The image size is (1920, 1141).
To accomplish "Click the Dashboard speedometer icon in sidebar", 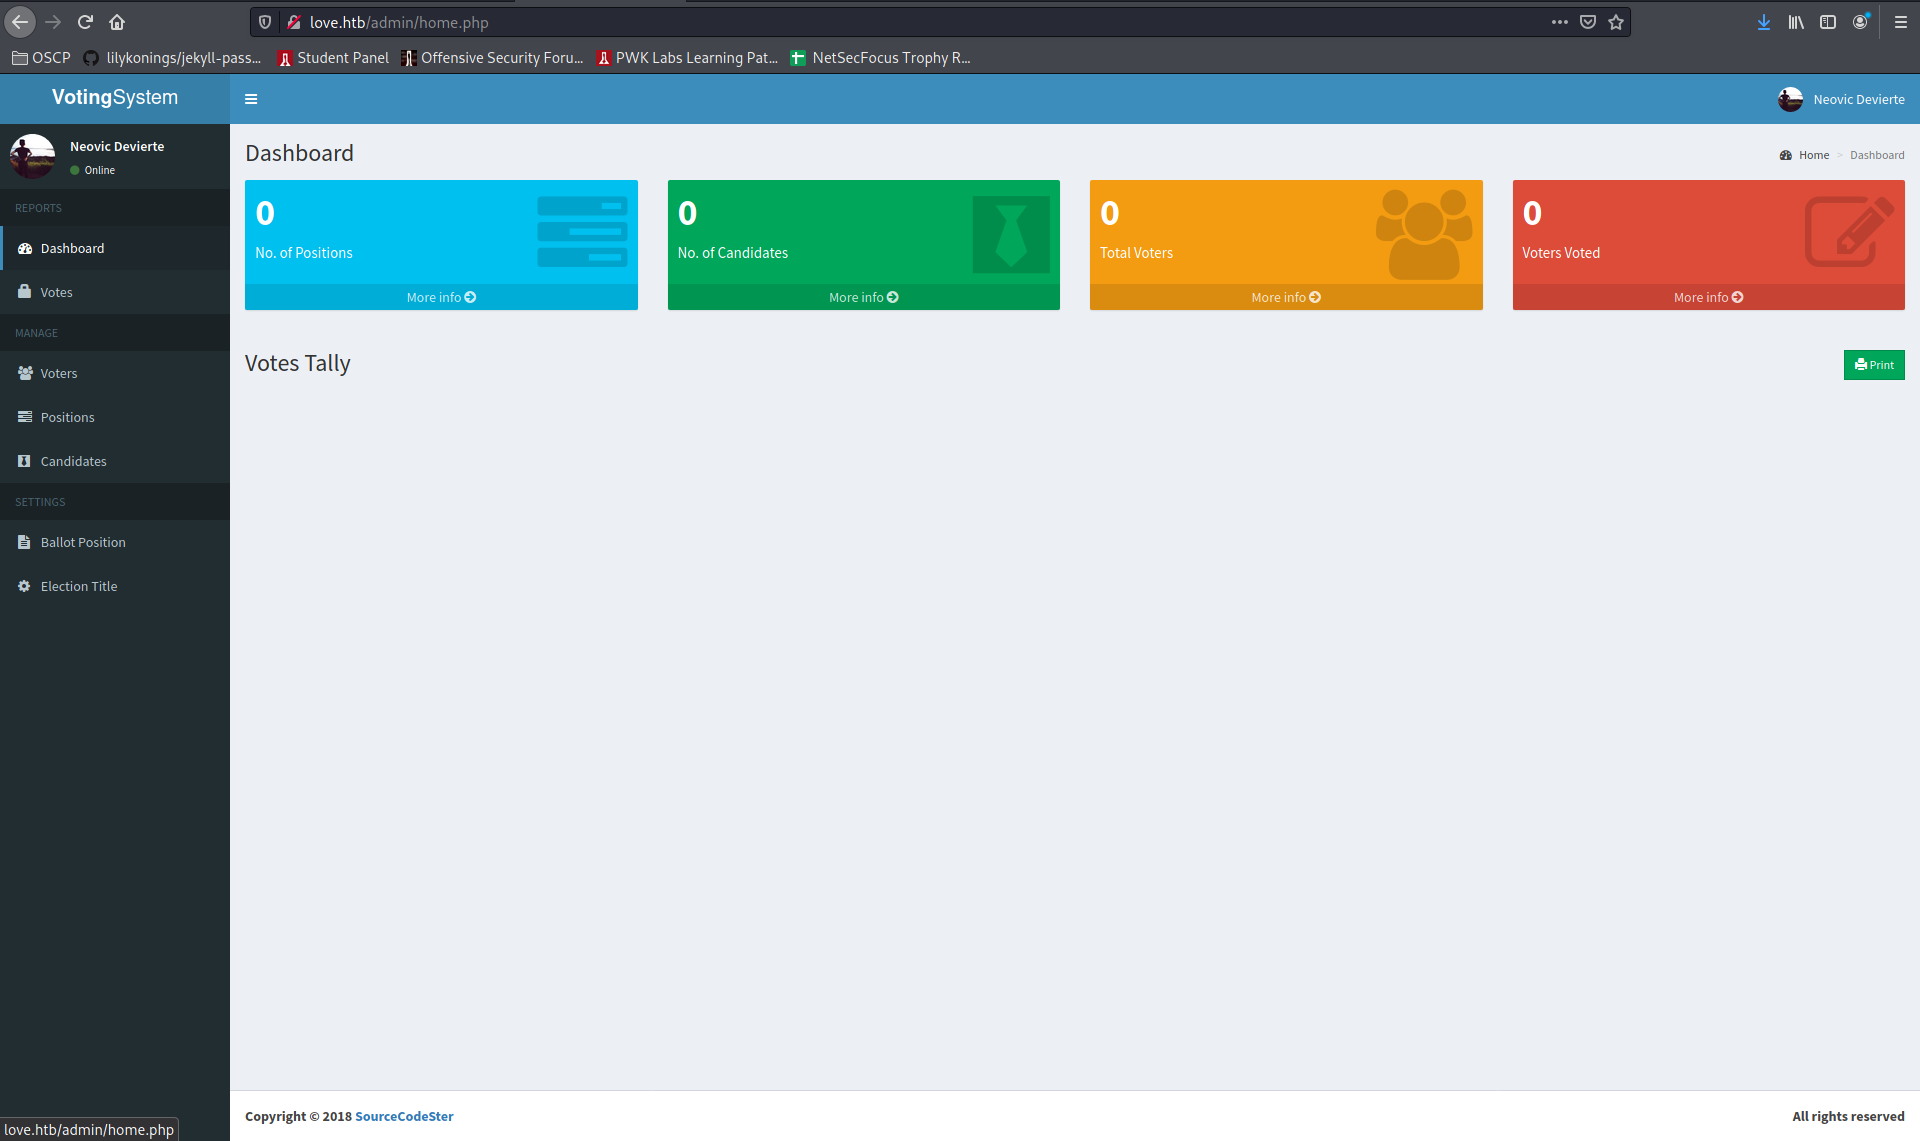I will tap(25, 248).
